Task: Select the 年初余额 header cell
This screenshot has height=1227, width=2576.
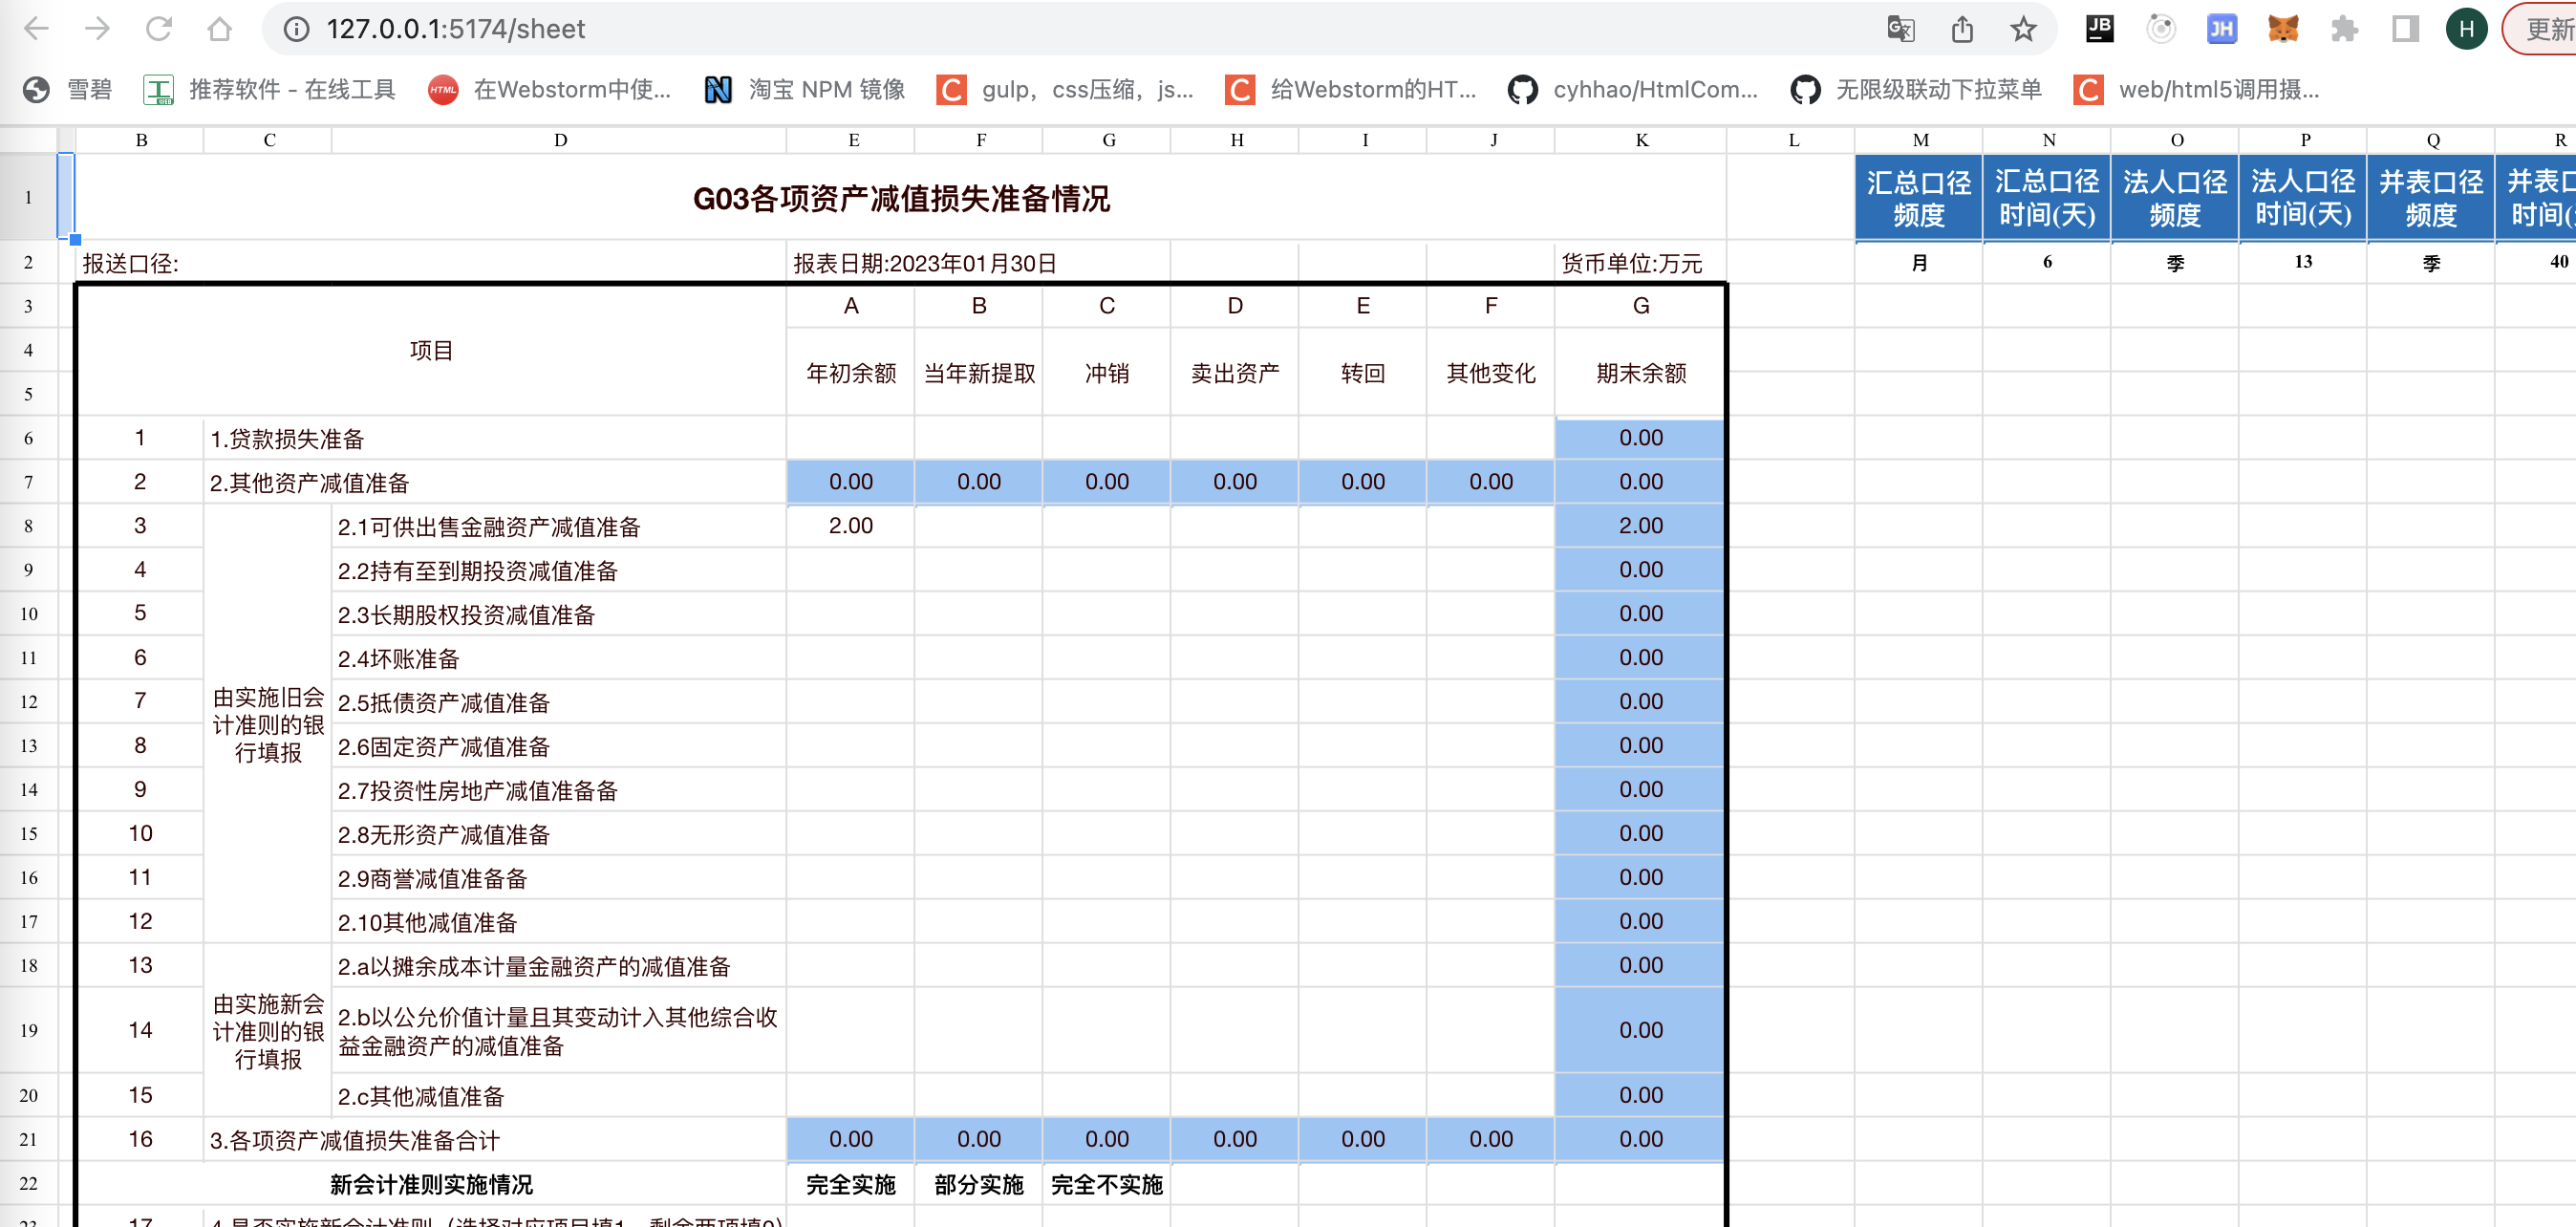Action: point(851,373)
